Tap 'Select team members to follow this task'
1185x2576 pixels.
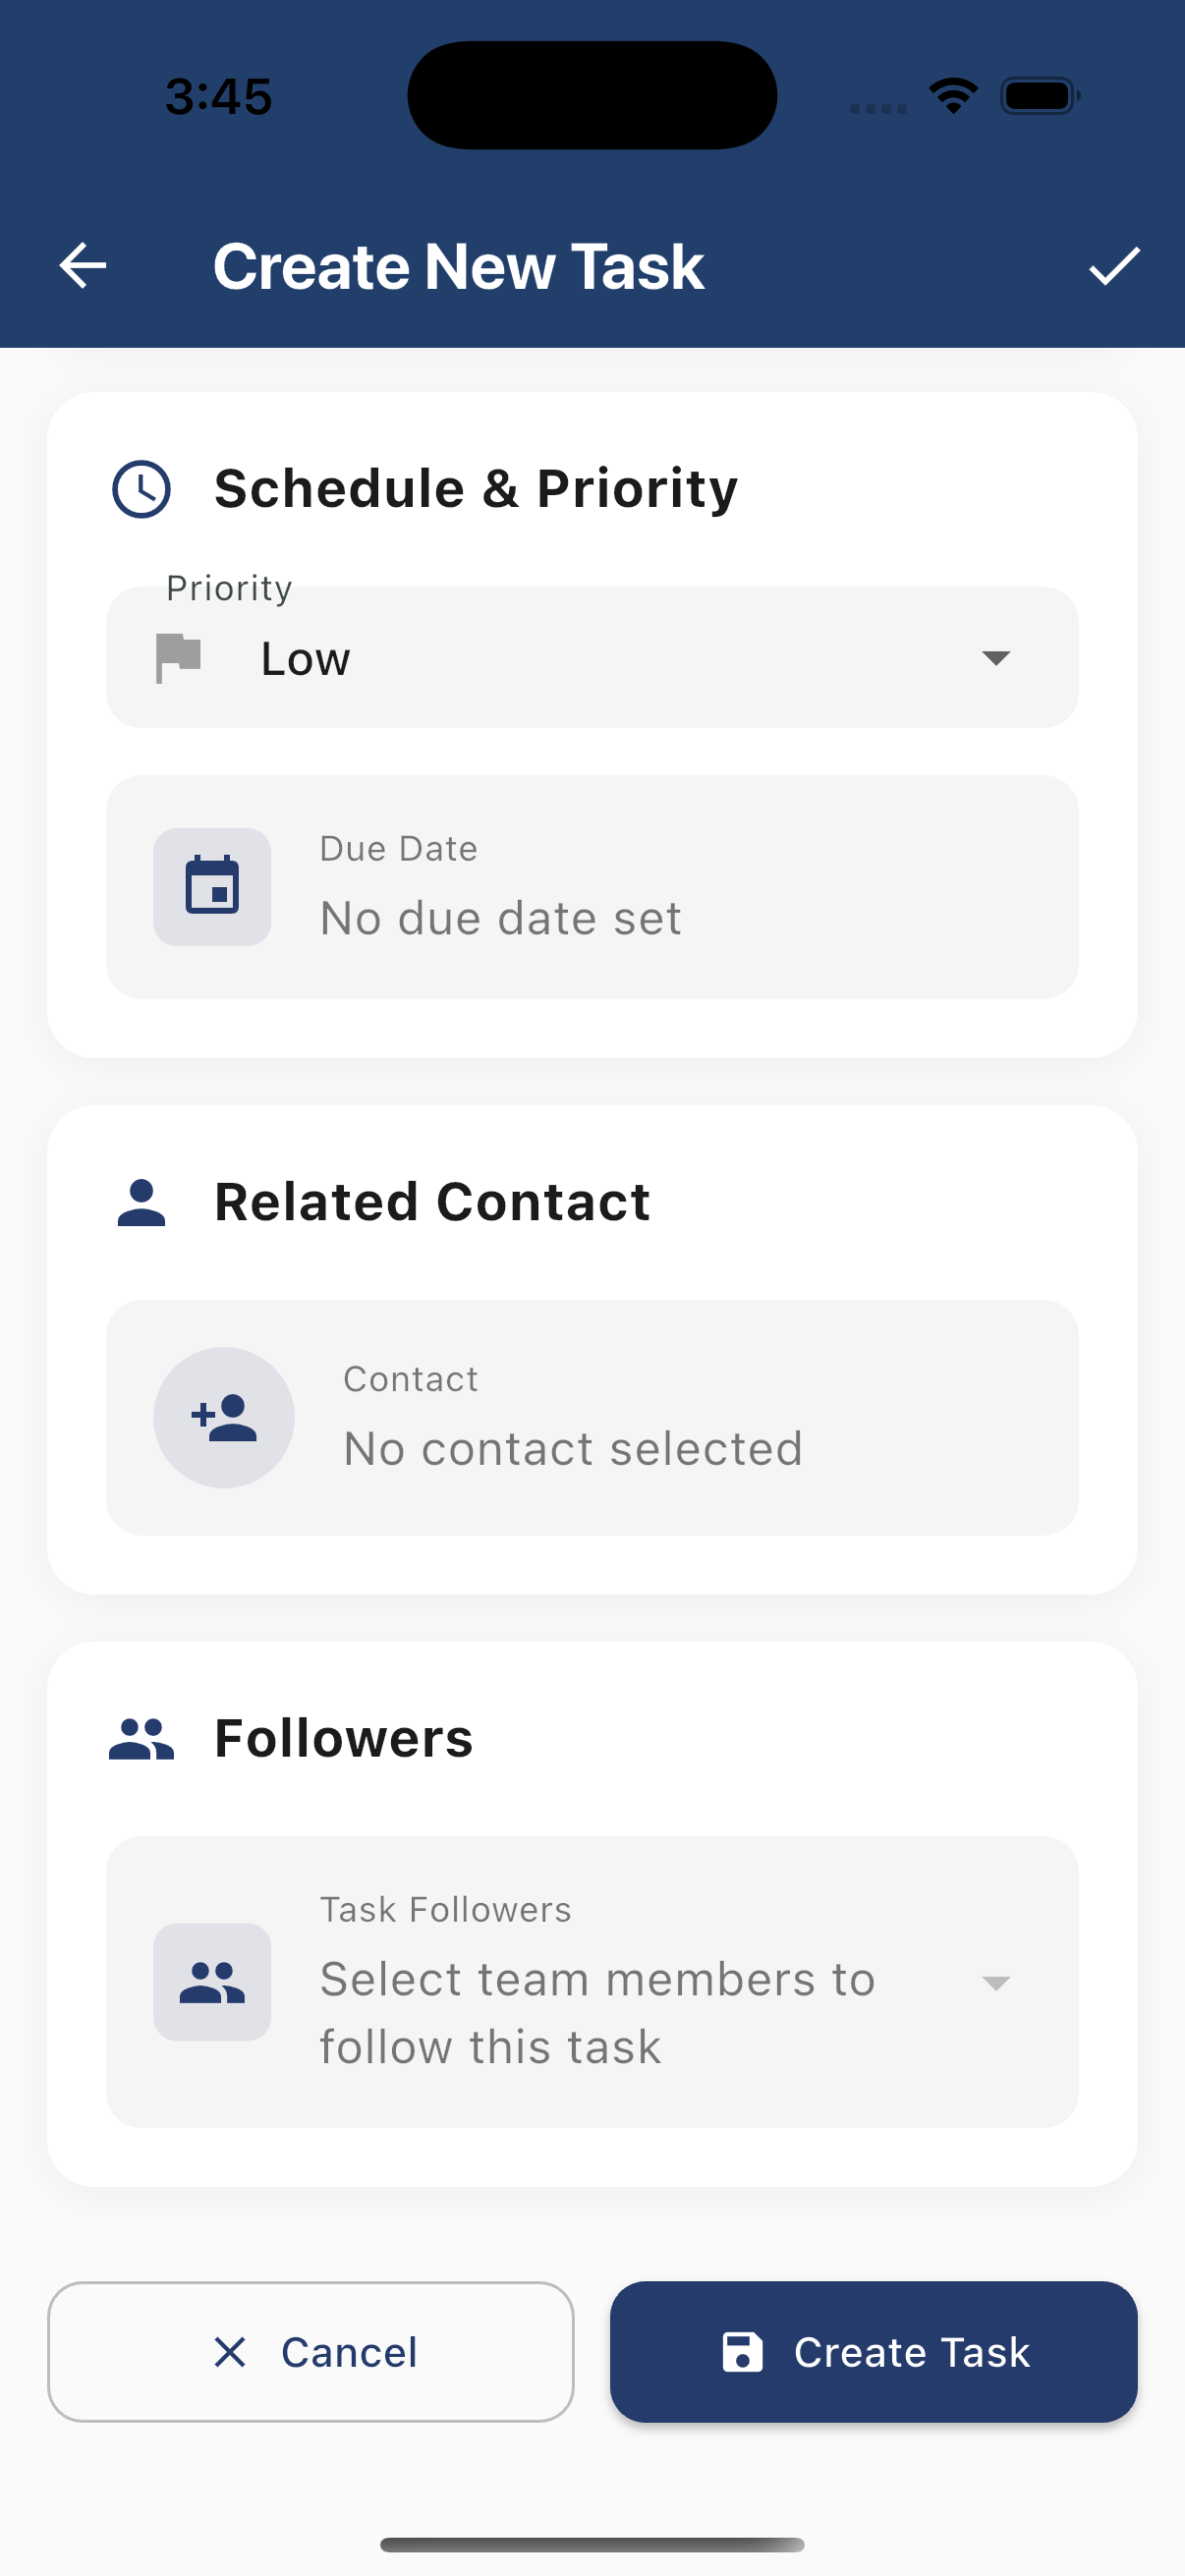click(597, 2012)
